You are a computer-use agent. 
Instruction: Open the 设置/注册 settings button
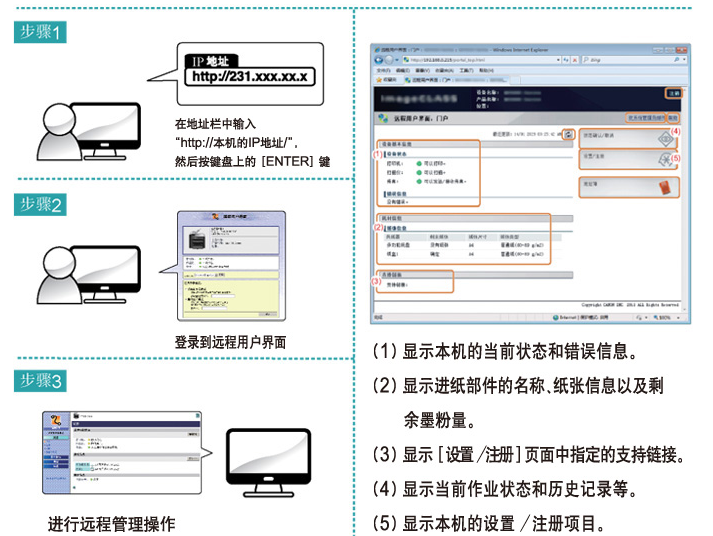click(x=628, y=160)
